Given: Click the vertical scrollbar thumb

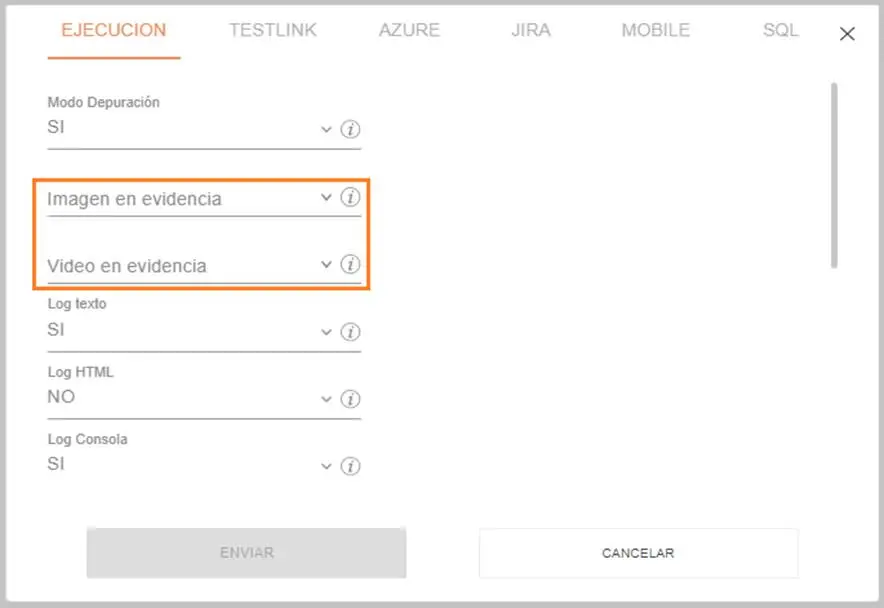Looking at the screenshot, I should point(834,175).
